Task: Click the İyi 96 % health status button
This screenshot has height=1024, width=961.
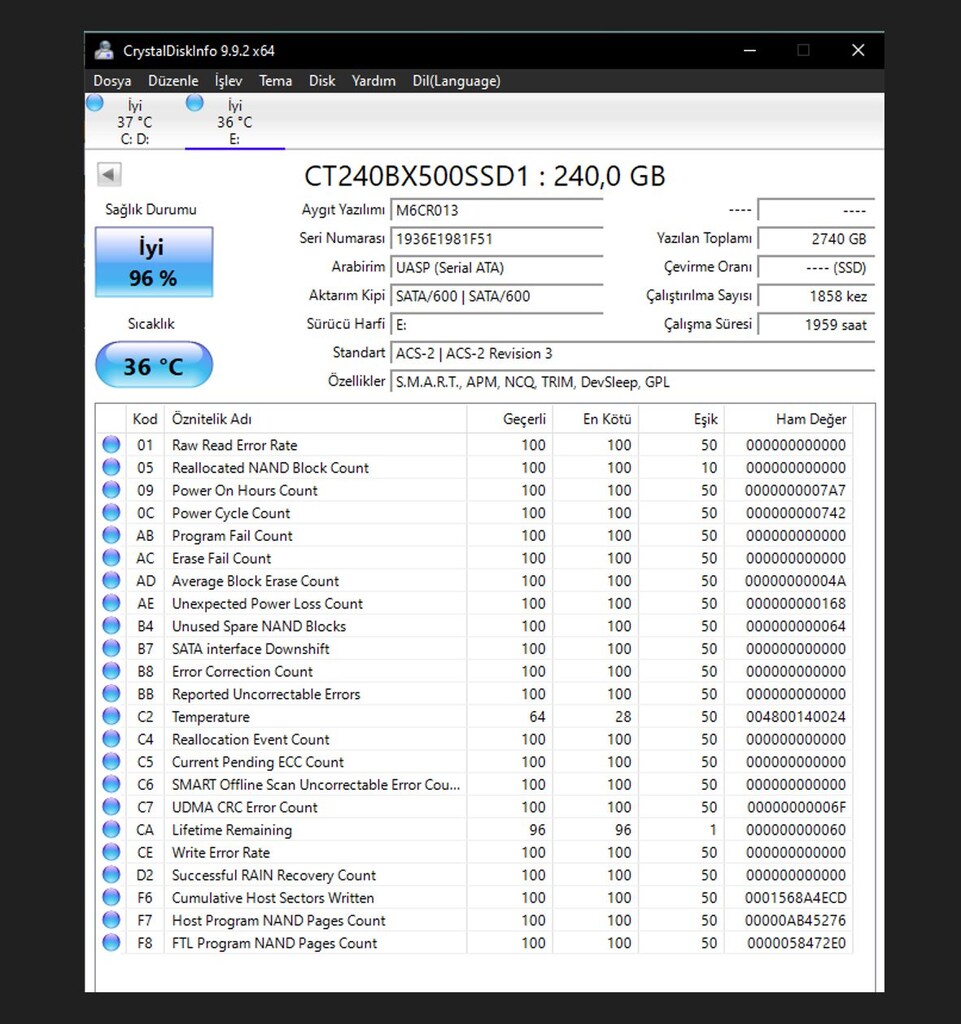Action: pos(154,262)
